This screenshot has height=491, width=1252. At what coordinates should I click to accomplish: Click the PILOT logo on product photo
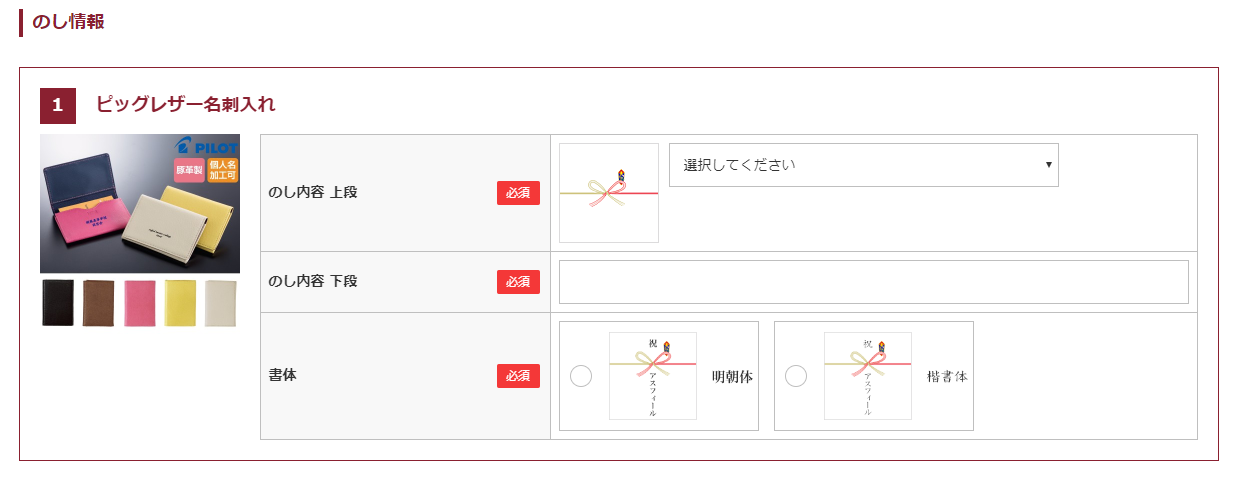tap(206, 146)
